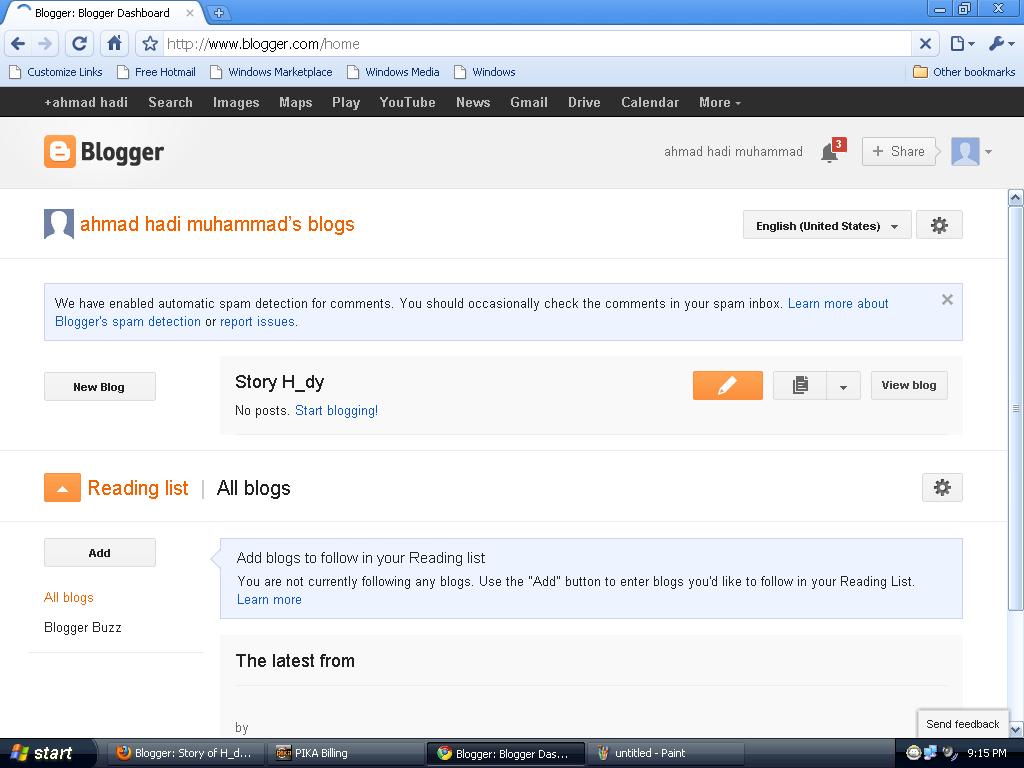Open Images in Google bar
The width and height of the screenshot is (1024, 768).
tap(236, 103)
